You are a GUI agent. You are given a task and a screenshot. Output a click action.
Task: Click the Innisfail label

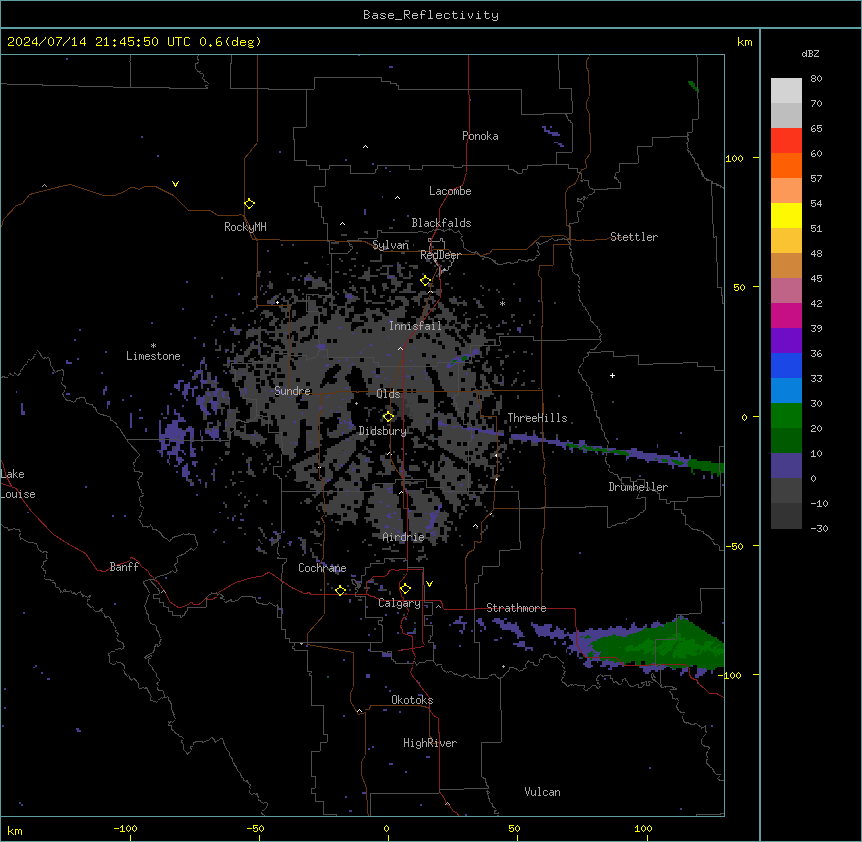coord(415,326)
